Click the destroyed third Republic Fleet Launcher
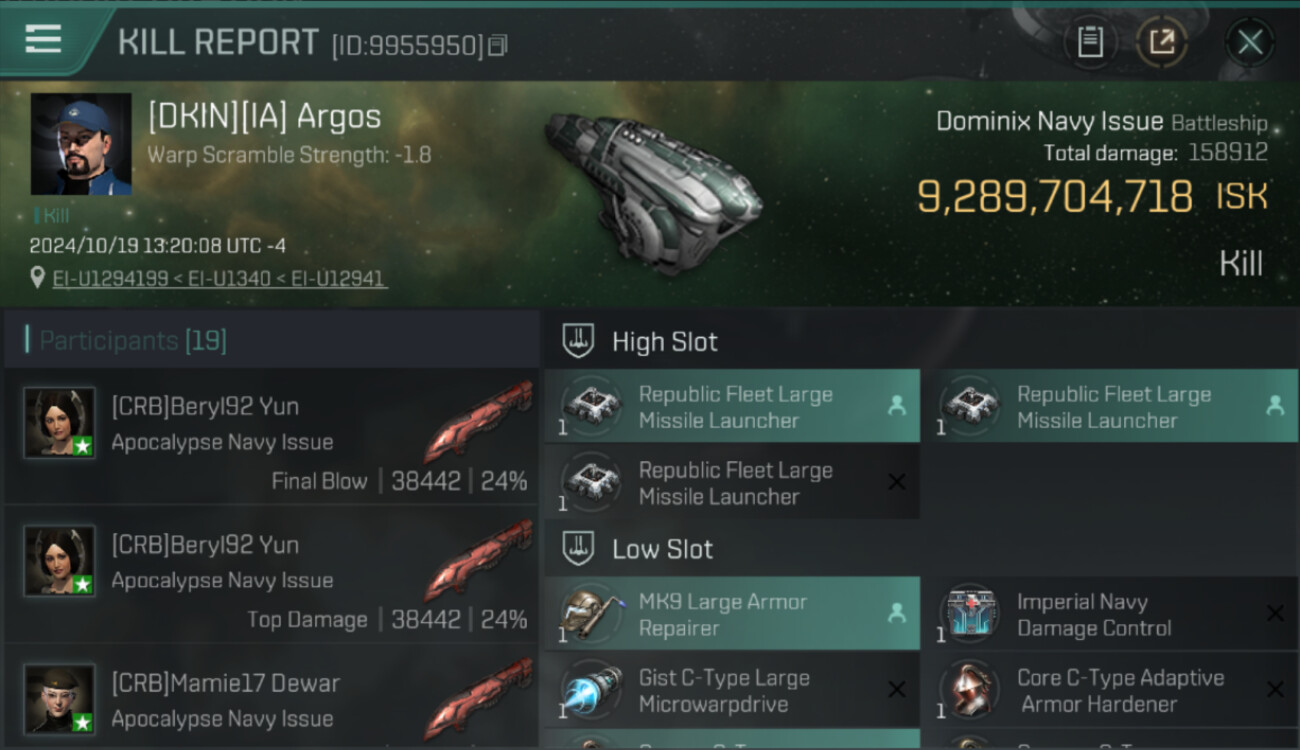 pos(732,482)
